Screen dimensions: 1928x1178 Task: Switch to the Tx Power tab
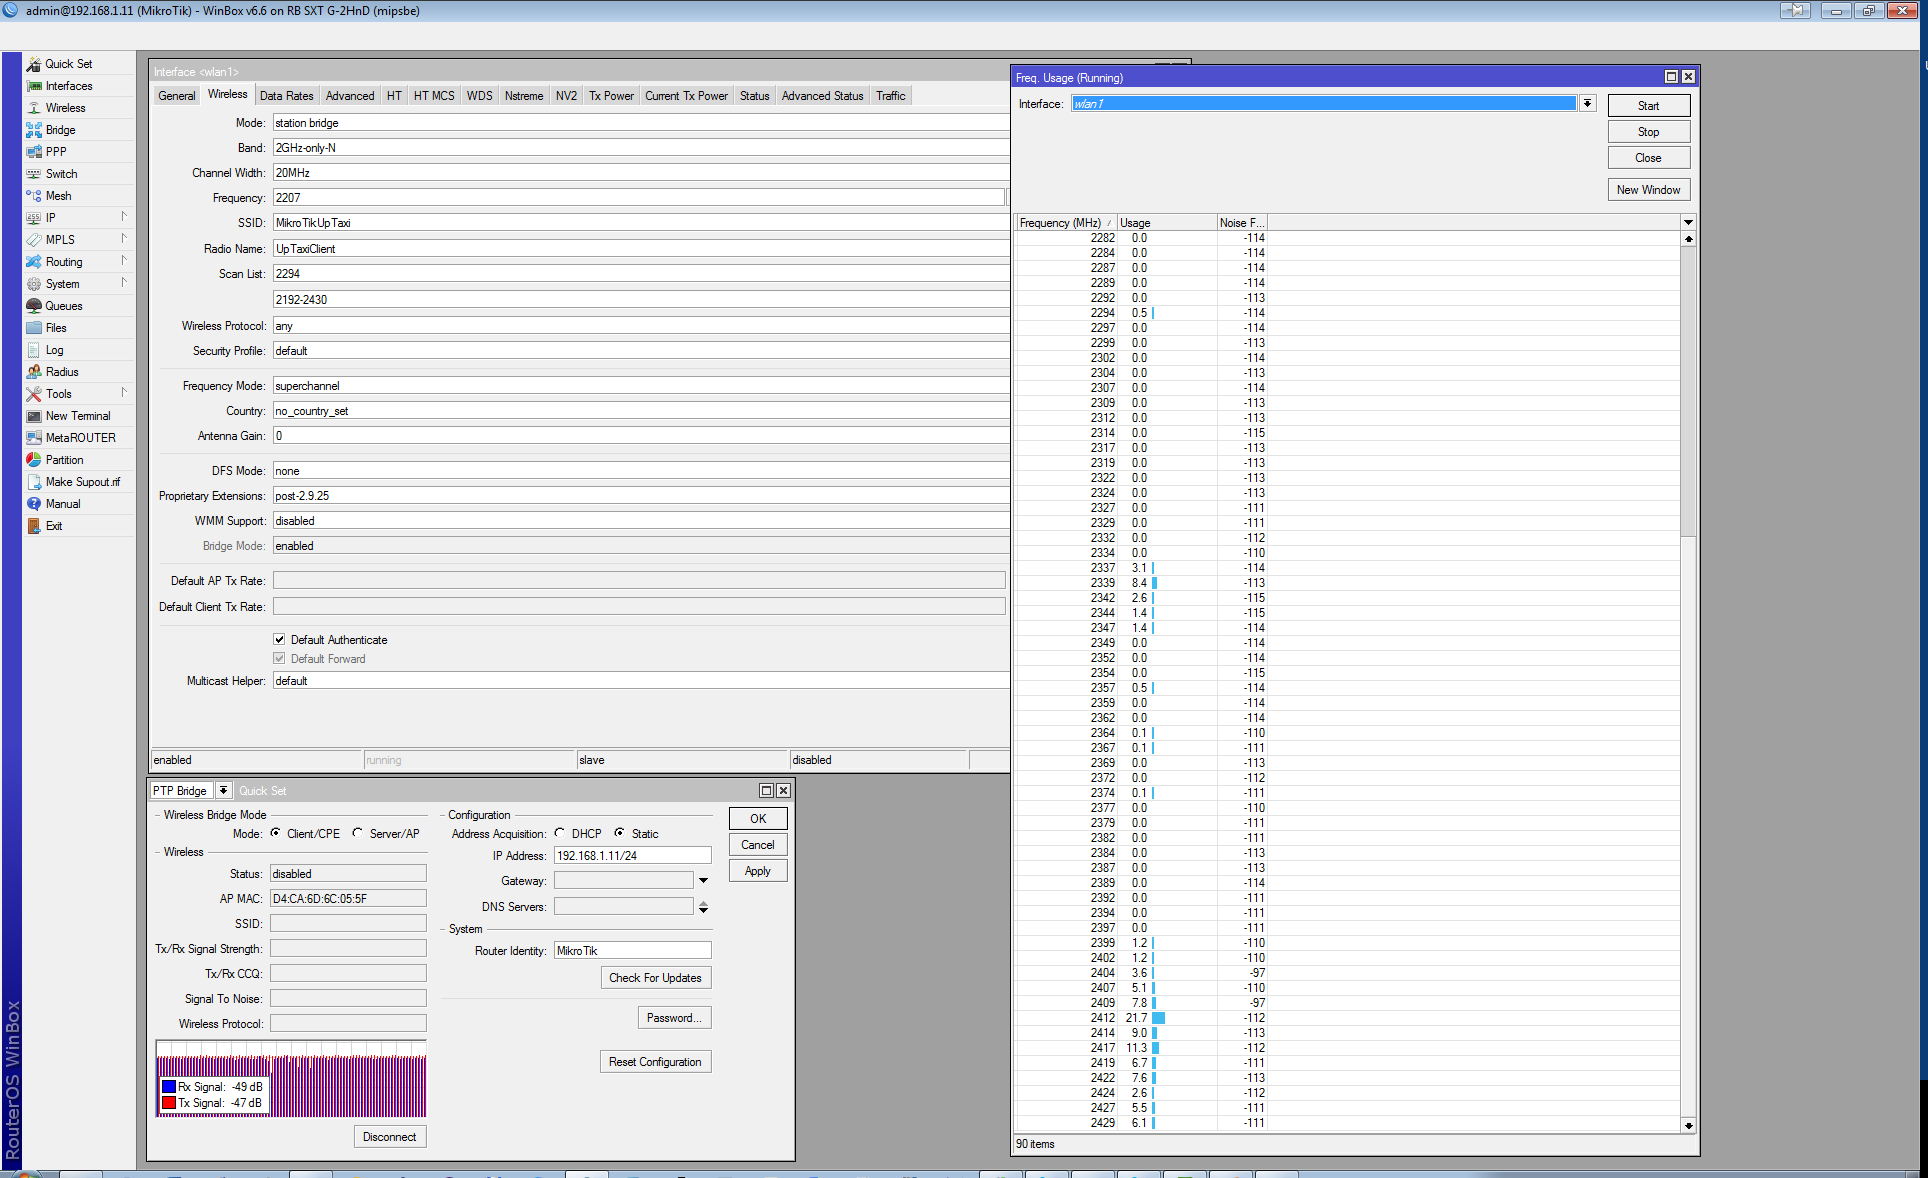pyautogui.click(x=610, y=96)
